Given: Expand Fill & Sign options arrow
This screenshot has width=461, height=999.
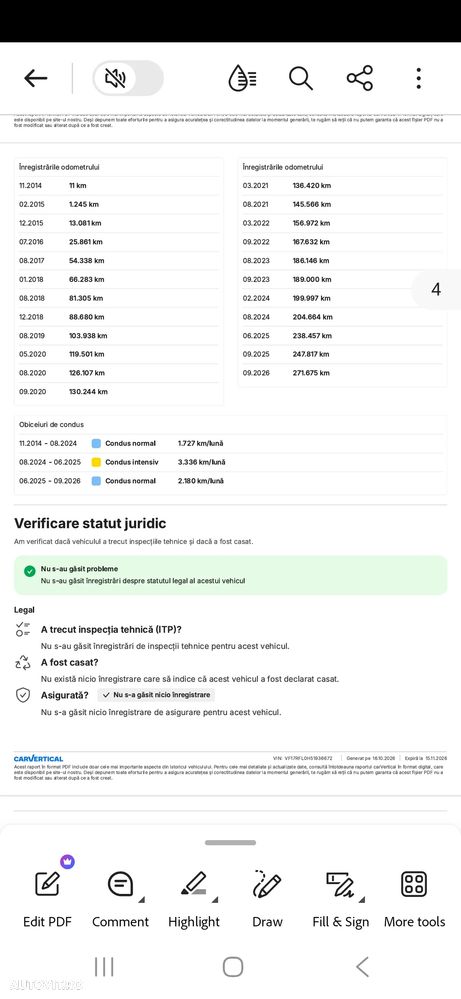Looking at the screenshot, I should point(362,900).
